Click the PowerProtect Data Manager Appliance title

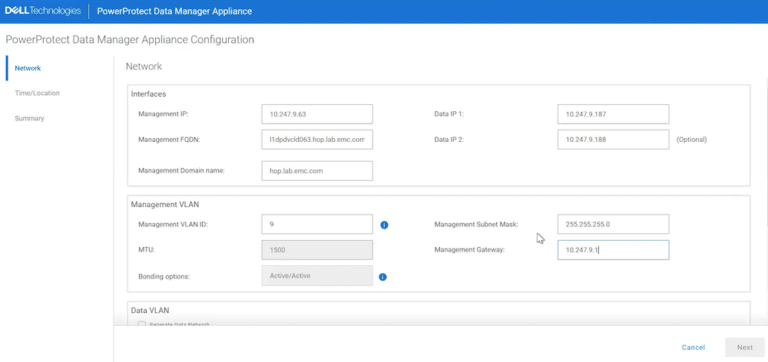(x=174, y=11)
